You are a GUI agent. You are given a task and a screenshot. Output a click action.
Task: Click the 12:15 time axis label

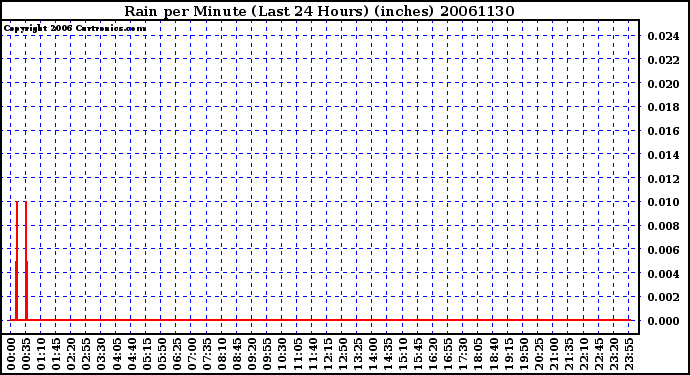(x=327, y=354)
